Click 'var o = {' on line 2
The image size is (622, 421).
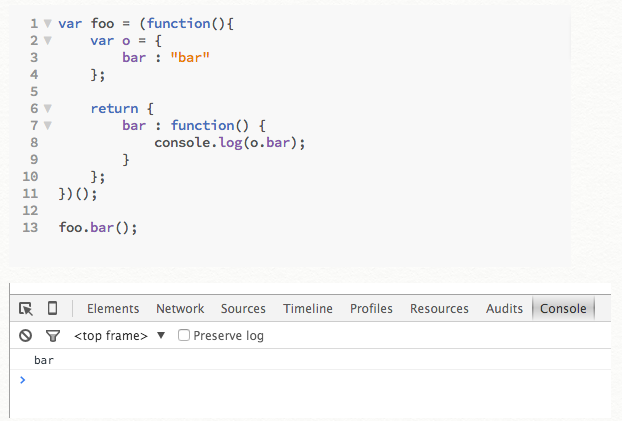point(126,40)
